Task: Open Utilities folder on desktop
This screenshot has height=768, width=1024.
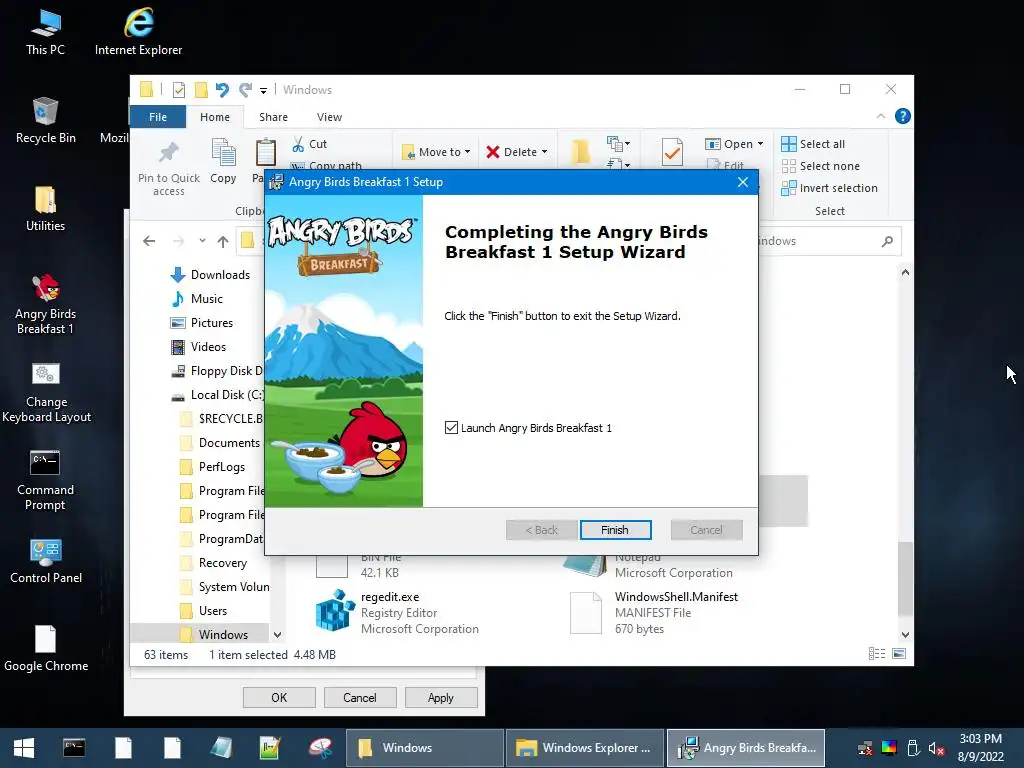Action: [45, 209]
